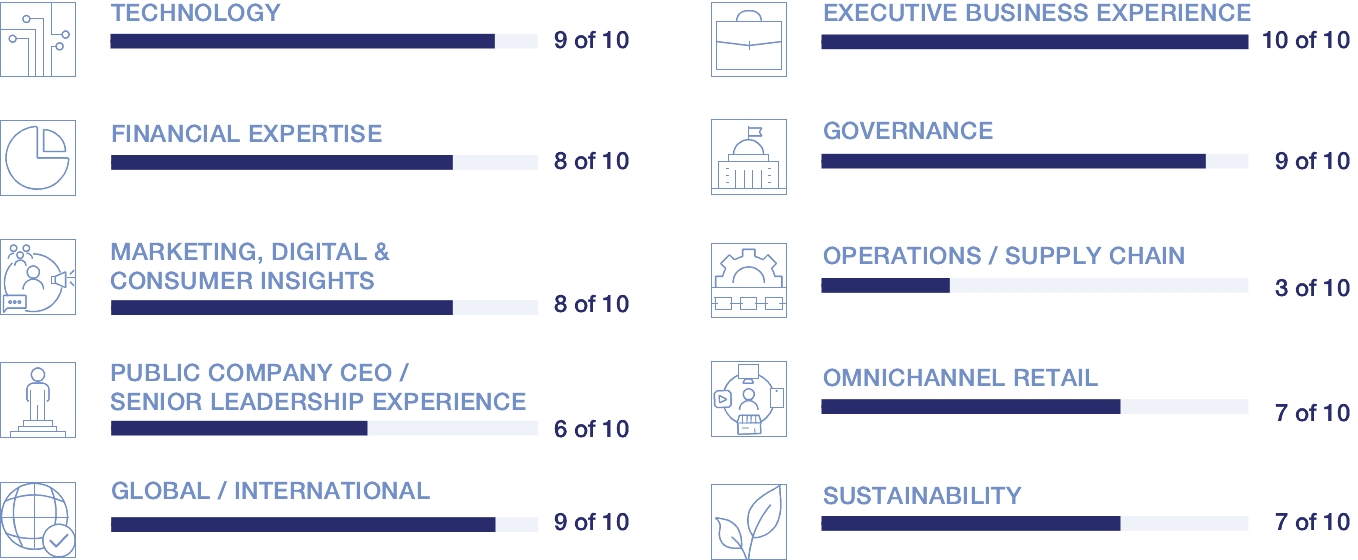
Task: Click the Financial Expertise heading
Action: point(247,134)
